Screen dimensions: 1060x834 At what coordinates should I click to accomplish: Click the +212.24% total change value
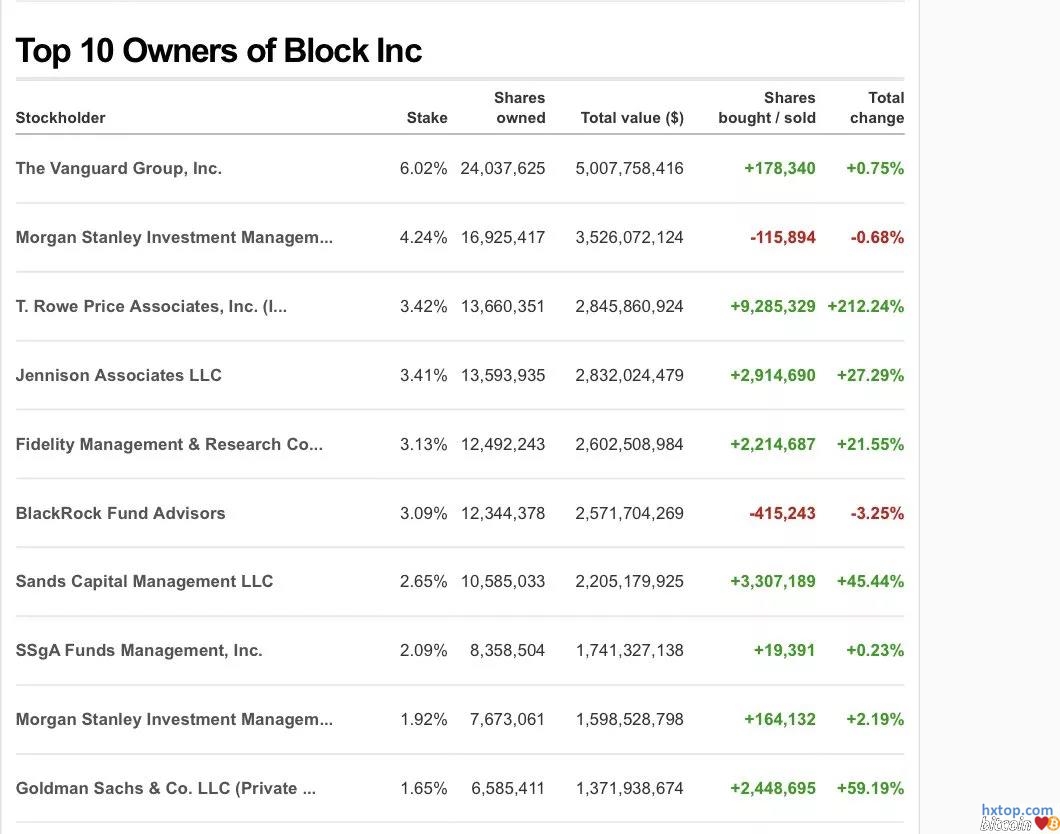click(865, 306)
